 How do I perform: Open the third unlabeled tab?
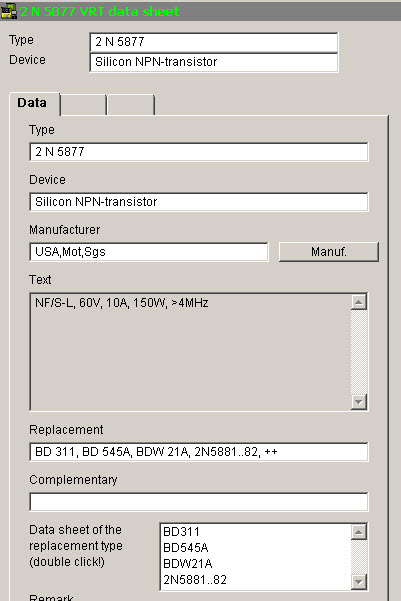point(131,105)
